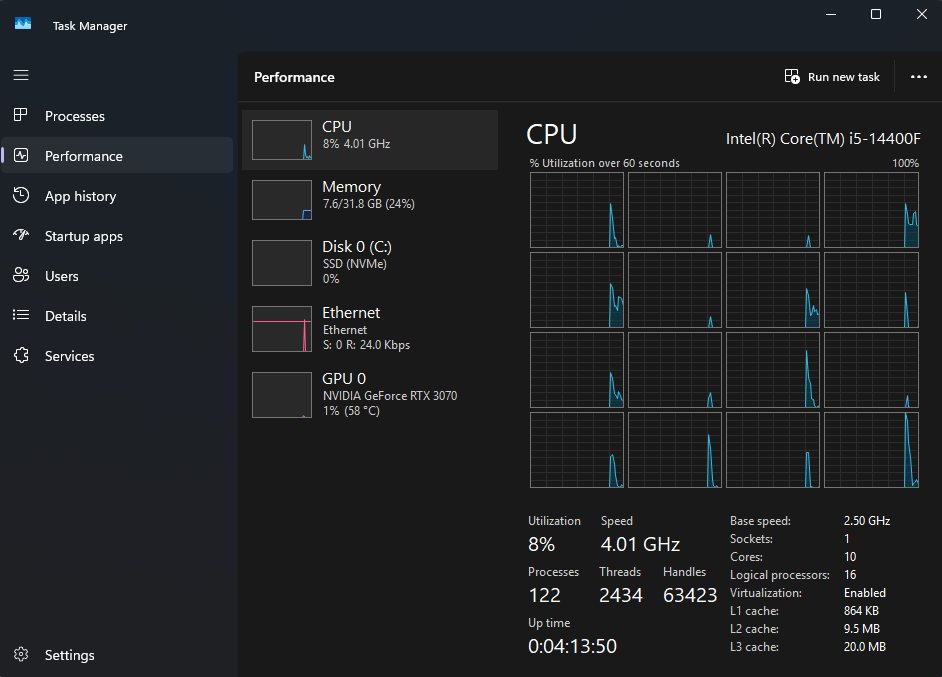Select the Performance page label
Screen dimensions: 942x677
click(x=84, y=156)
